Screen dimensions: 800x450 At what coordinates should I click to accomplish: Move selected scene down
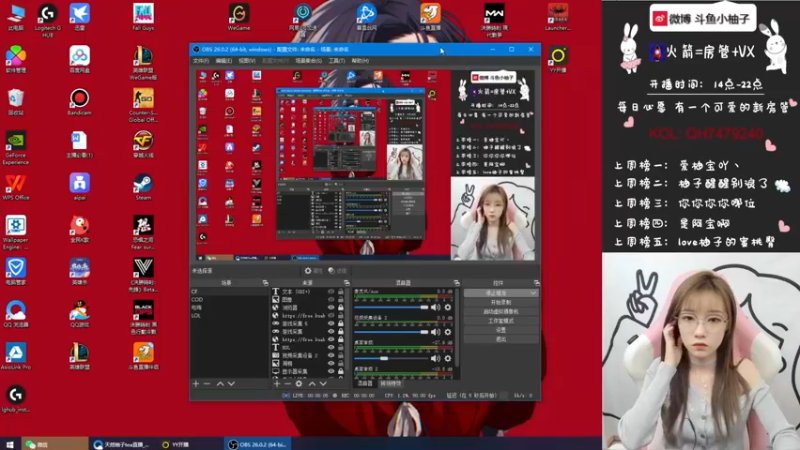pos(231,383)
